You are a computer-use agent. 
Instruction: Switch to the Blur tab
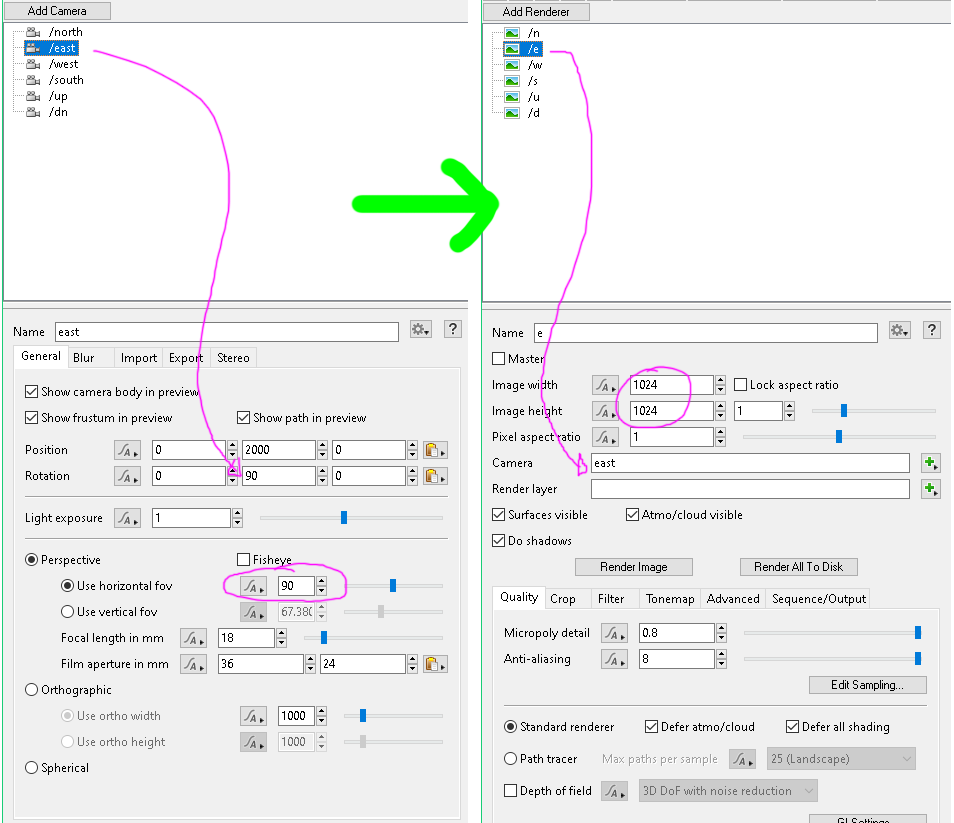pyautogui.click(x=84, y=358)
